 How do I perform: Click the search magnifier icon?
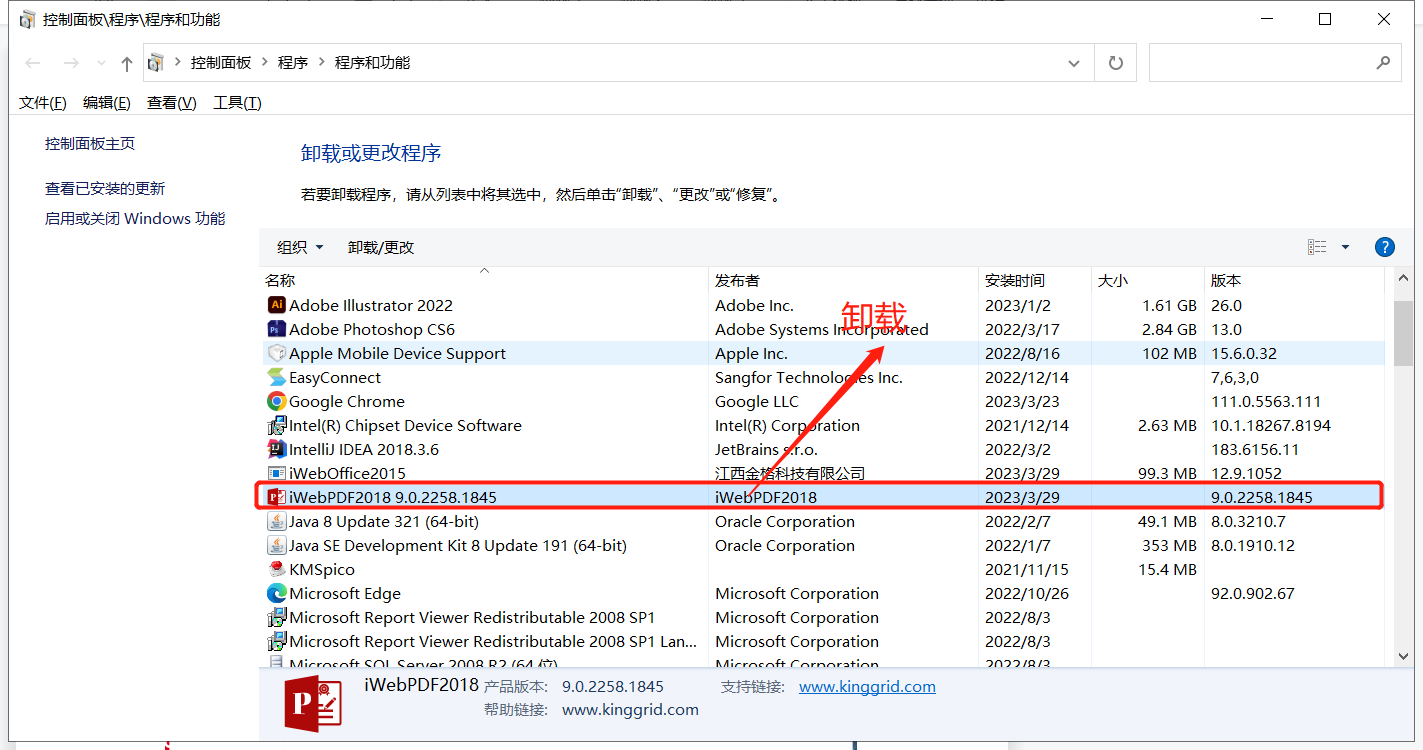(1383, 63)
